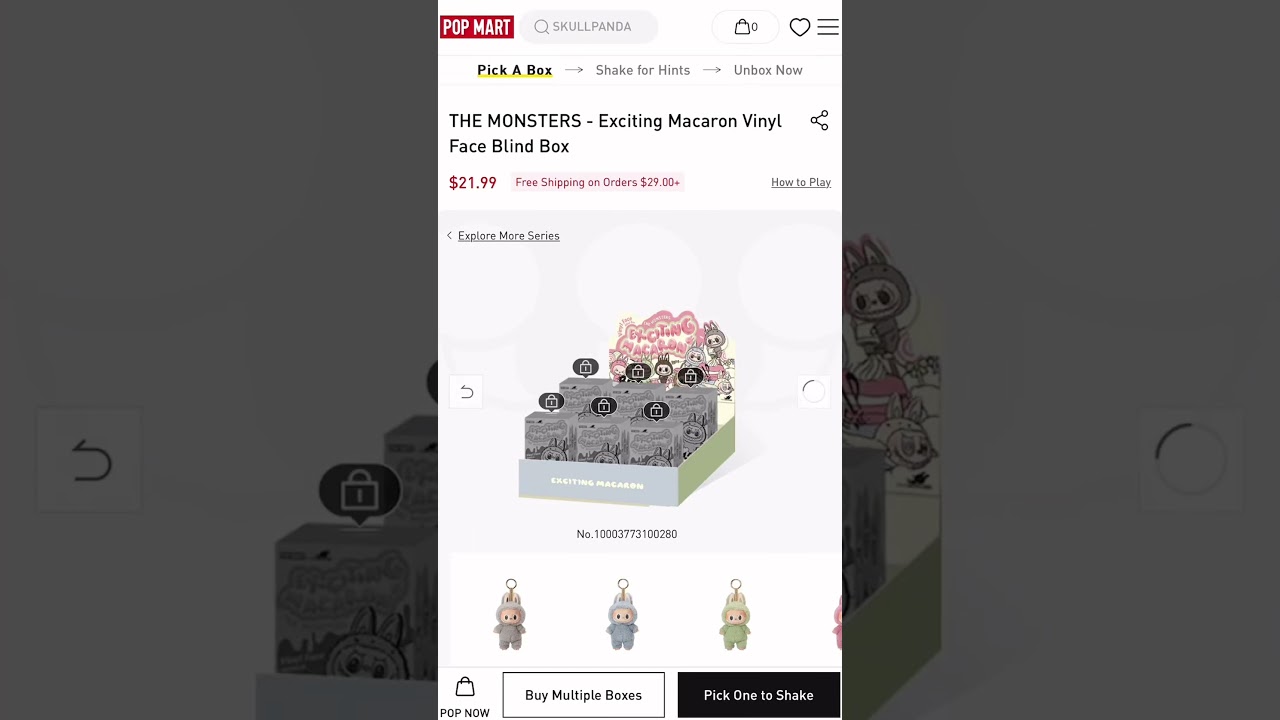This screenshot has height=720, width=1280.
Task: Click the search field showing SKULLPANDA
Action: [x=589, y=27]
